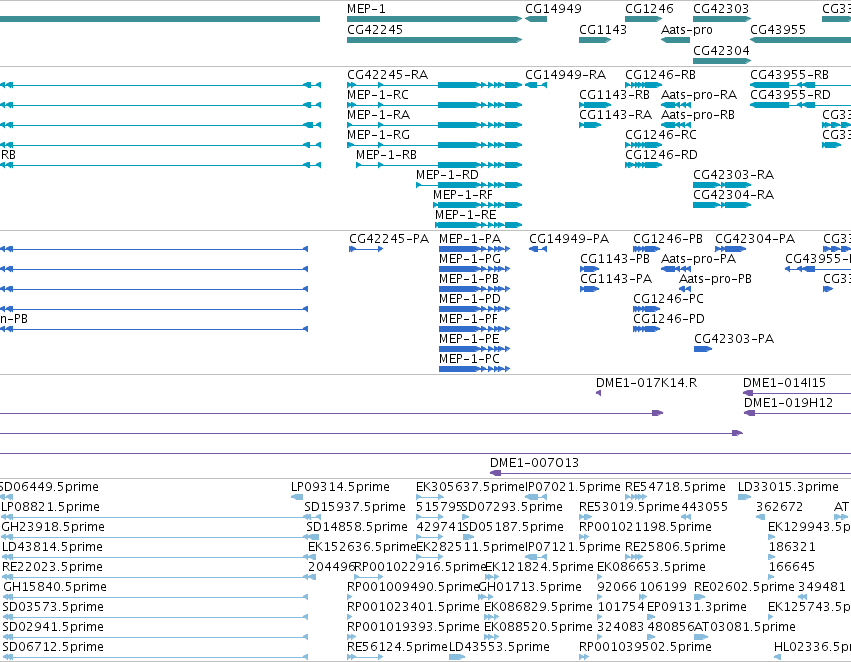Select protein Aats-pro-PA
Image resolution: width=851 pixels, height=662 pixels.
tap(676, 269)
